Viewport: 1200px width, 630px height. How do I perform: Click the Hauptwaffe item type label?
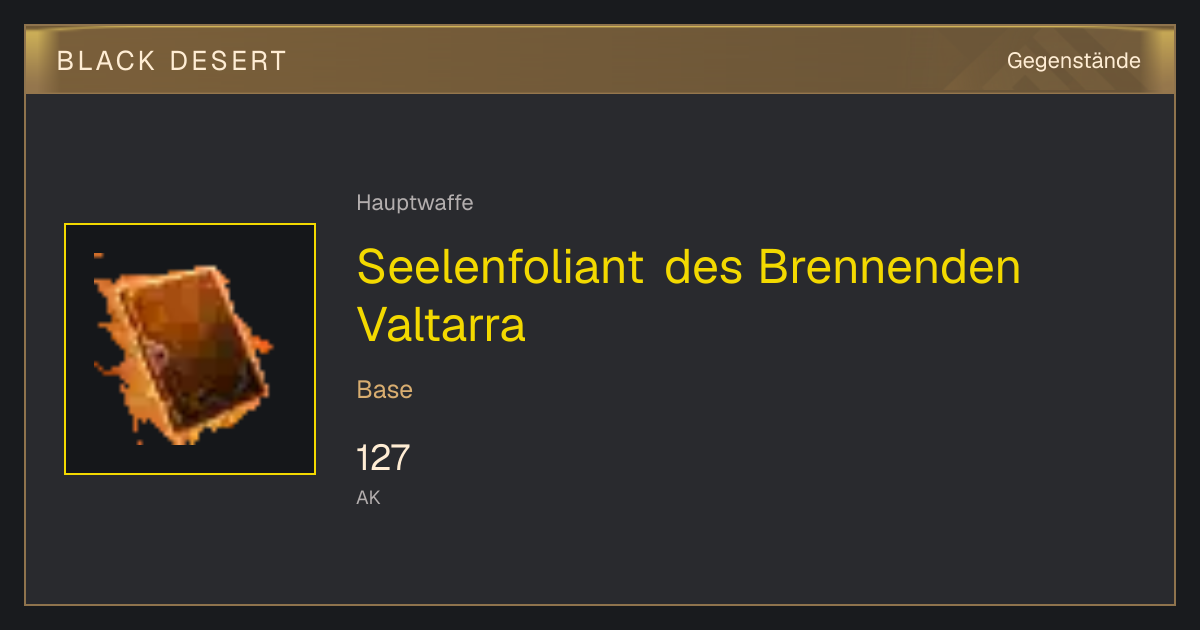tap(415, 203)
